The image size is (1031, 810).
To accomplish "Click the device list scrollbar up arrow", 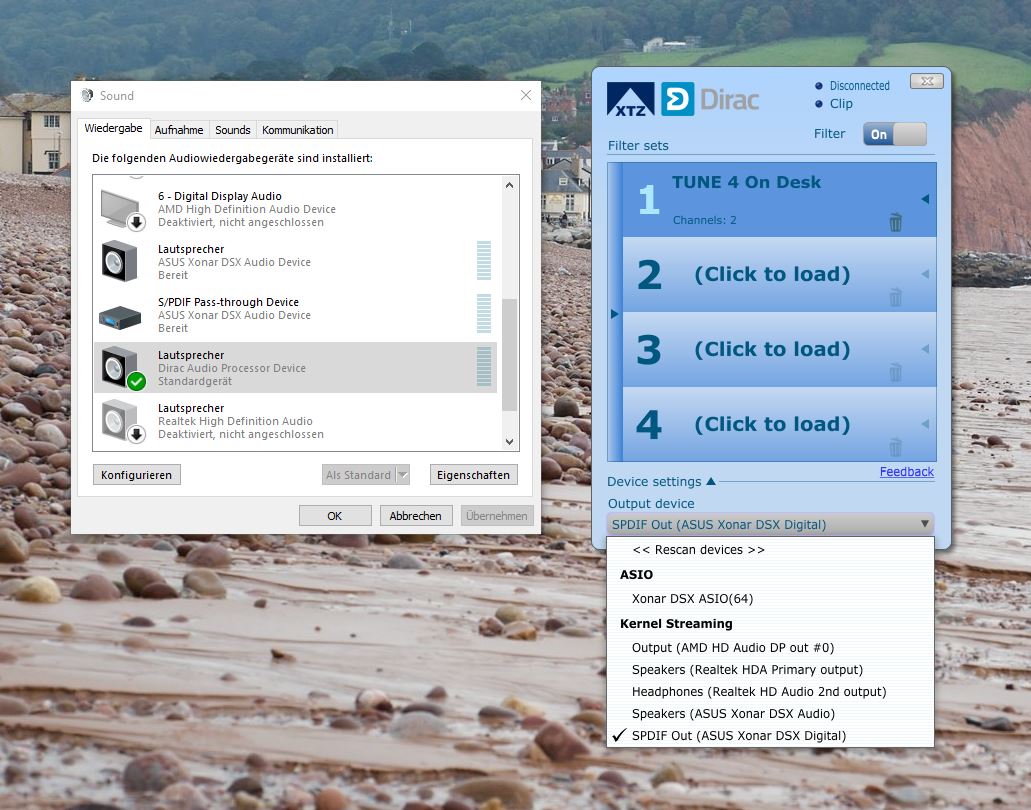I will click(509, 185).
